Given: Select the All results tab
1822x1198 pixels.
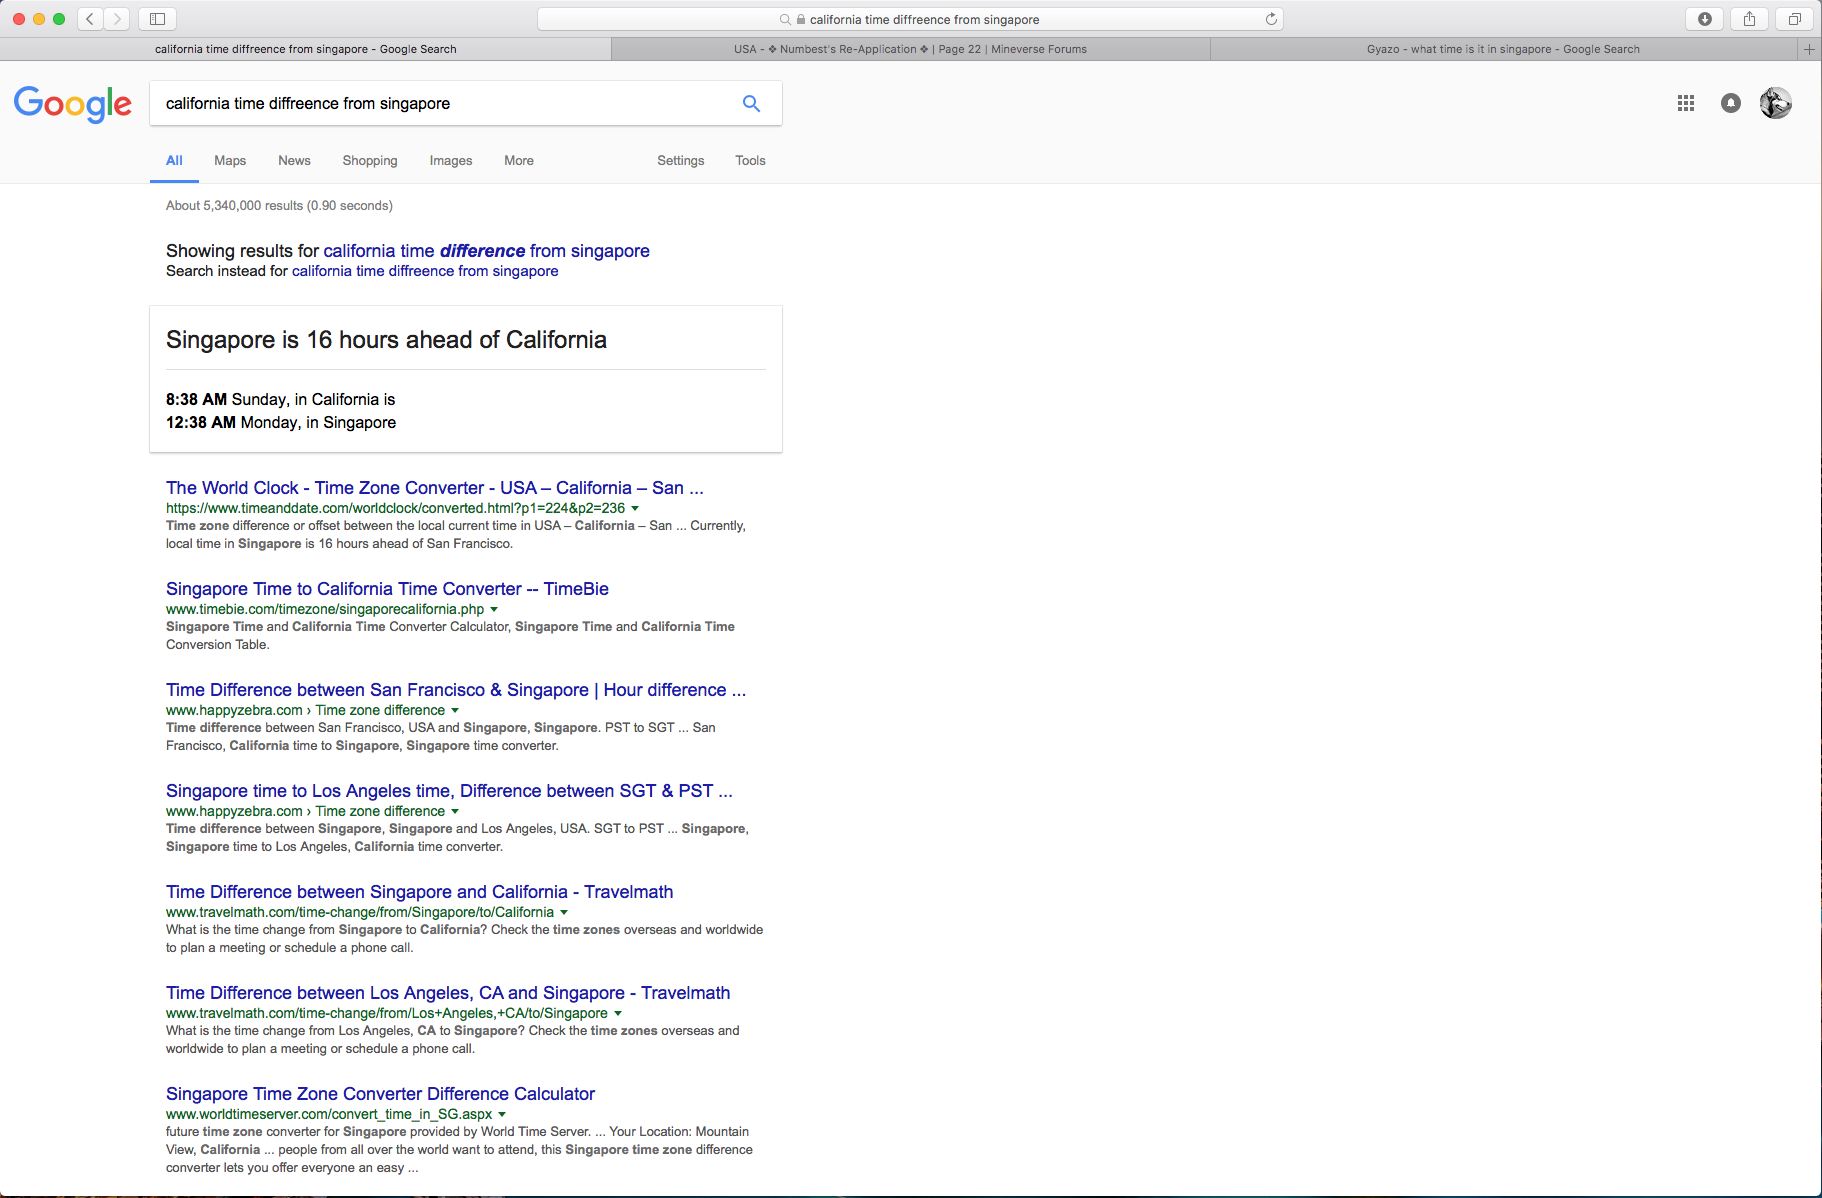Looking at the screenshot, I should [174, 160].
